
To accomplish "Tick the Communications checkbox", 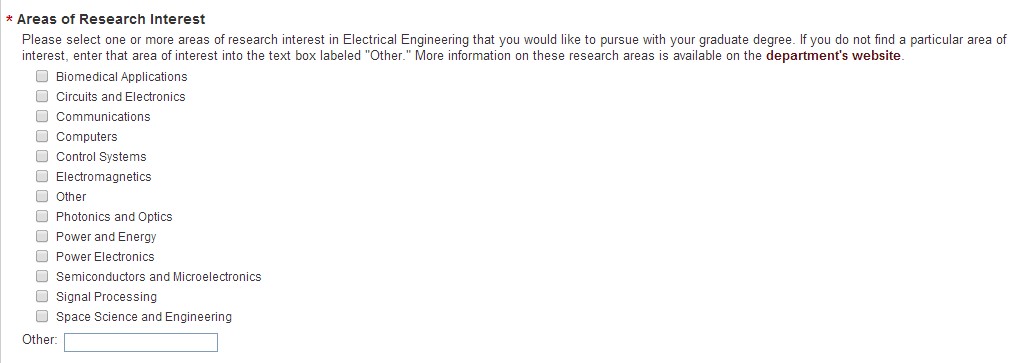I will (x=42, y=116).
